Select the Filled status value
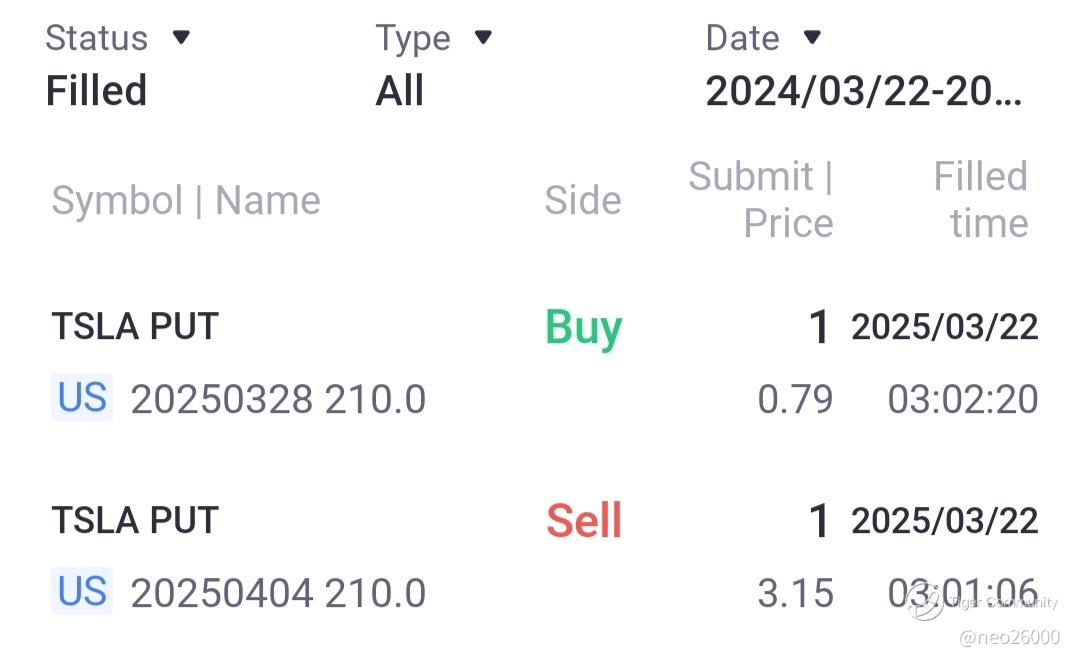 [x=96, y=91]
